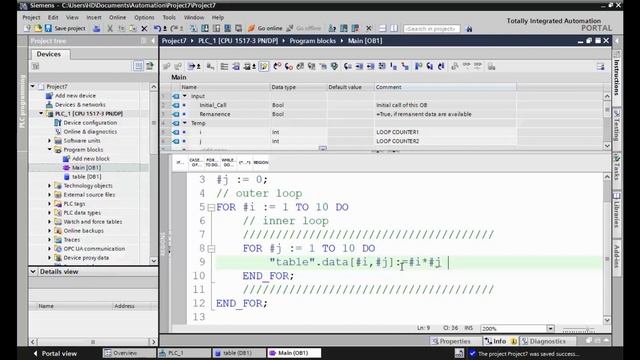
Task: Click the Indent text icon in the editor toolbar
Action: click(359, 66)
